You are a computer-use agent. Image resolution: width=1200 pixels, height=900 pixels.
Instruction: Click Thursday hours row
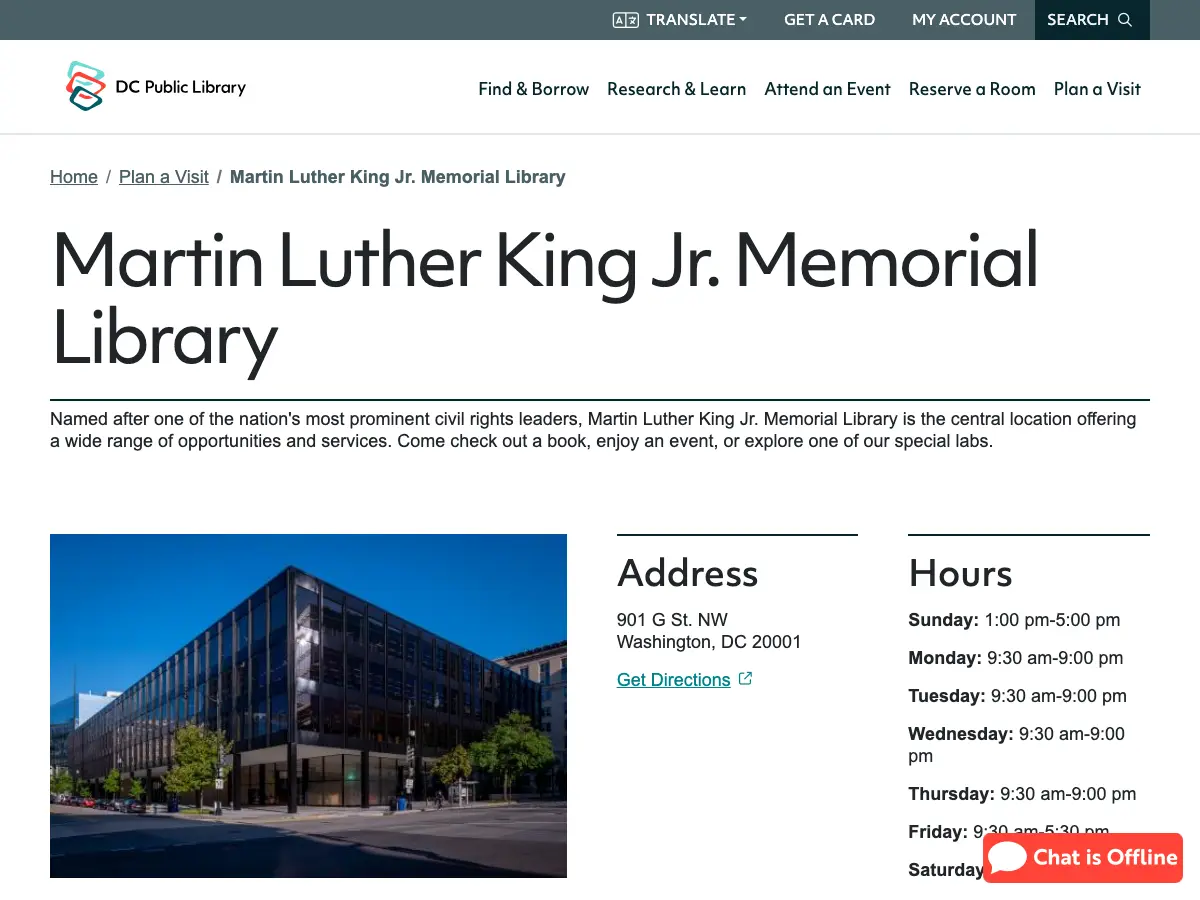(x=1022, y=794)
